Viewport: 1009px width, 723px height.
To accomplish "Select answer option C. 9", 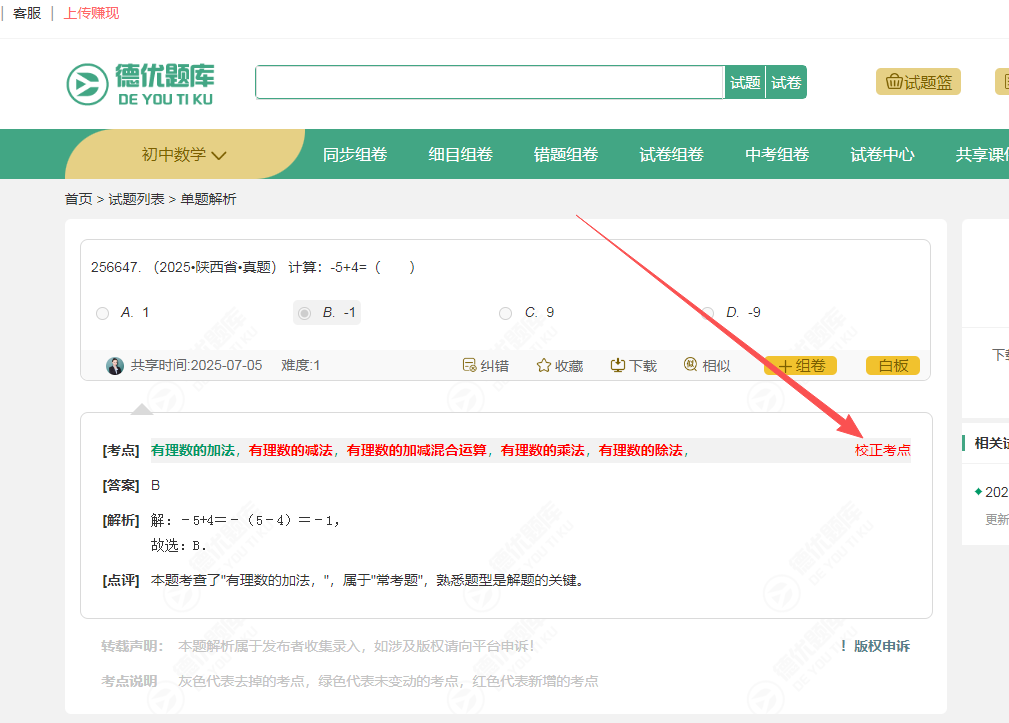I will pos(505,313).
